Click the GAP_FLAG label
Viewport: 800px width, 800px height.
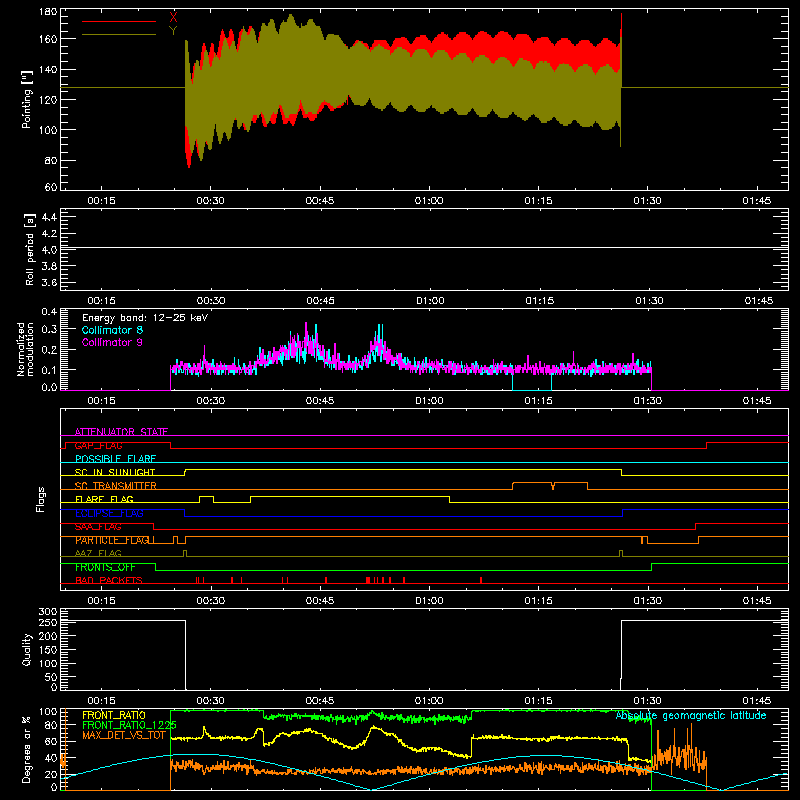point(98,445)
